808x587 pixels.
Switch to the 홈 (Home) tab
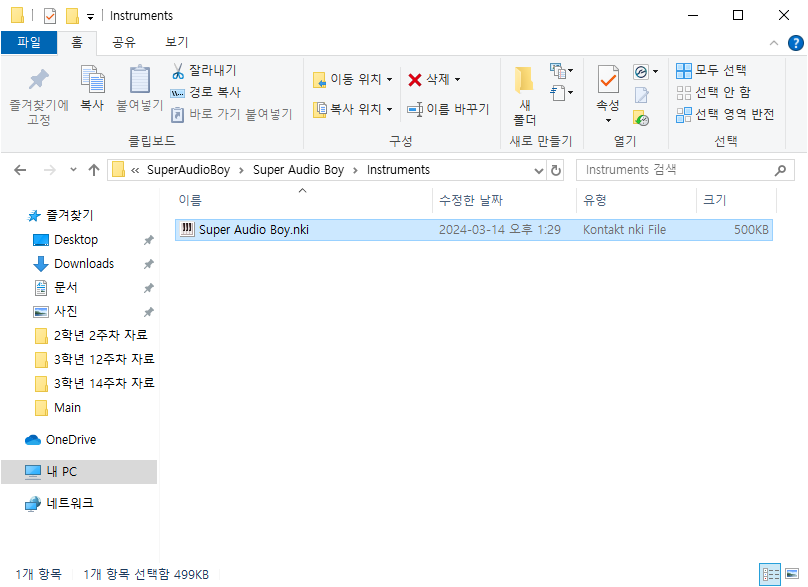coord(77,42)
